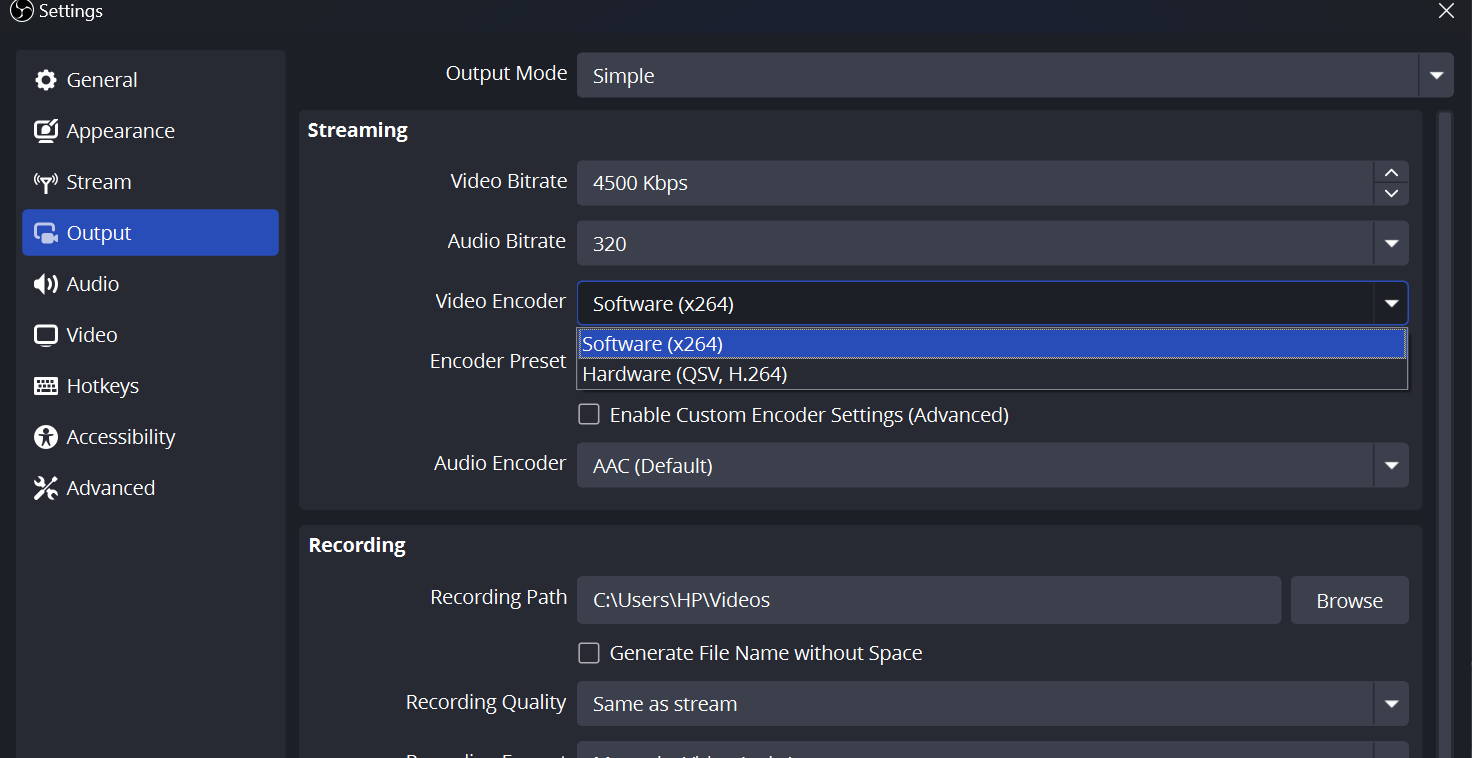Click the Video display icon

(x=46, y=334)
